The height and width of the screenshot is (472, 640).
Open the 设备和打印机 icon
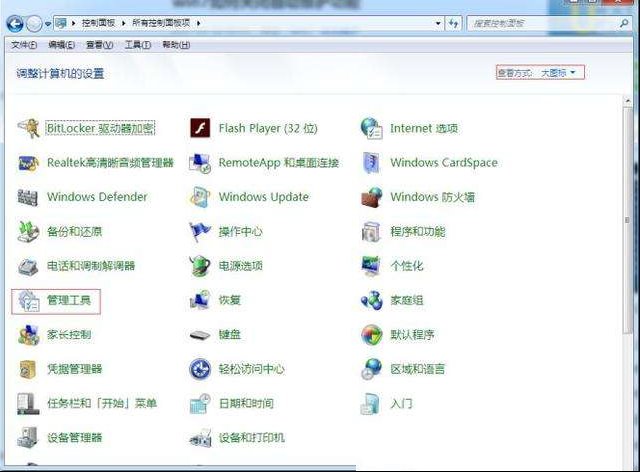pos(200,438)
